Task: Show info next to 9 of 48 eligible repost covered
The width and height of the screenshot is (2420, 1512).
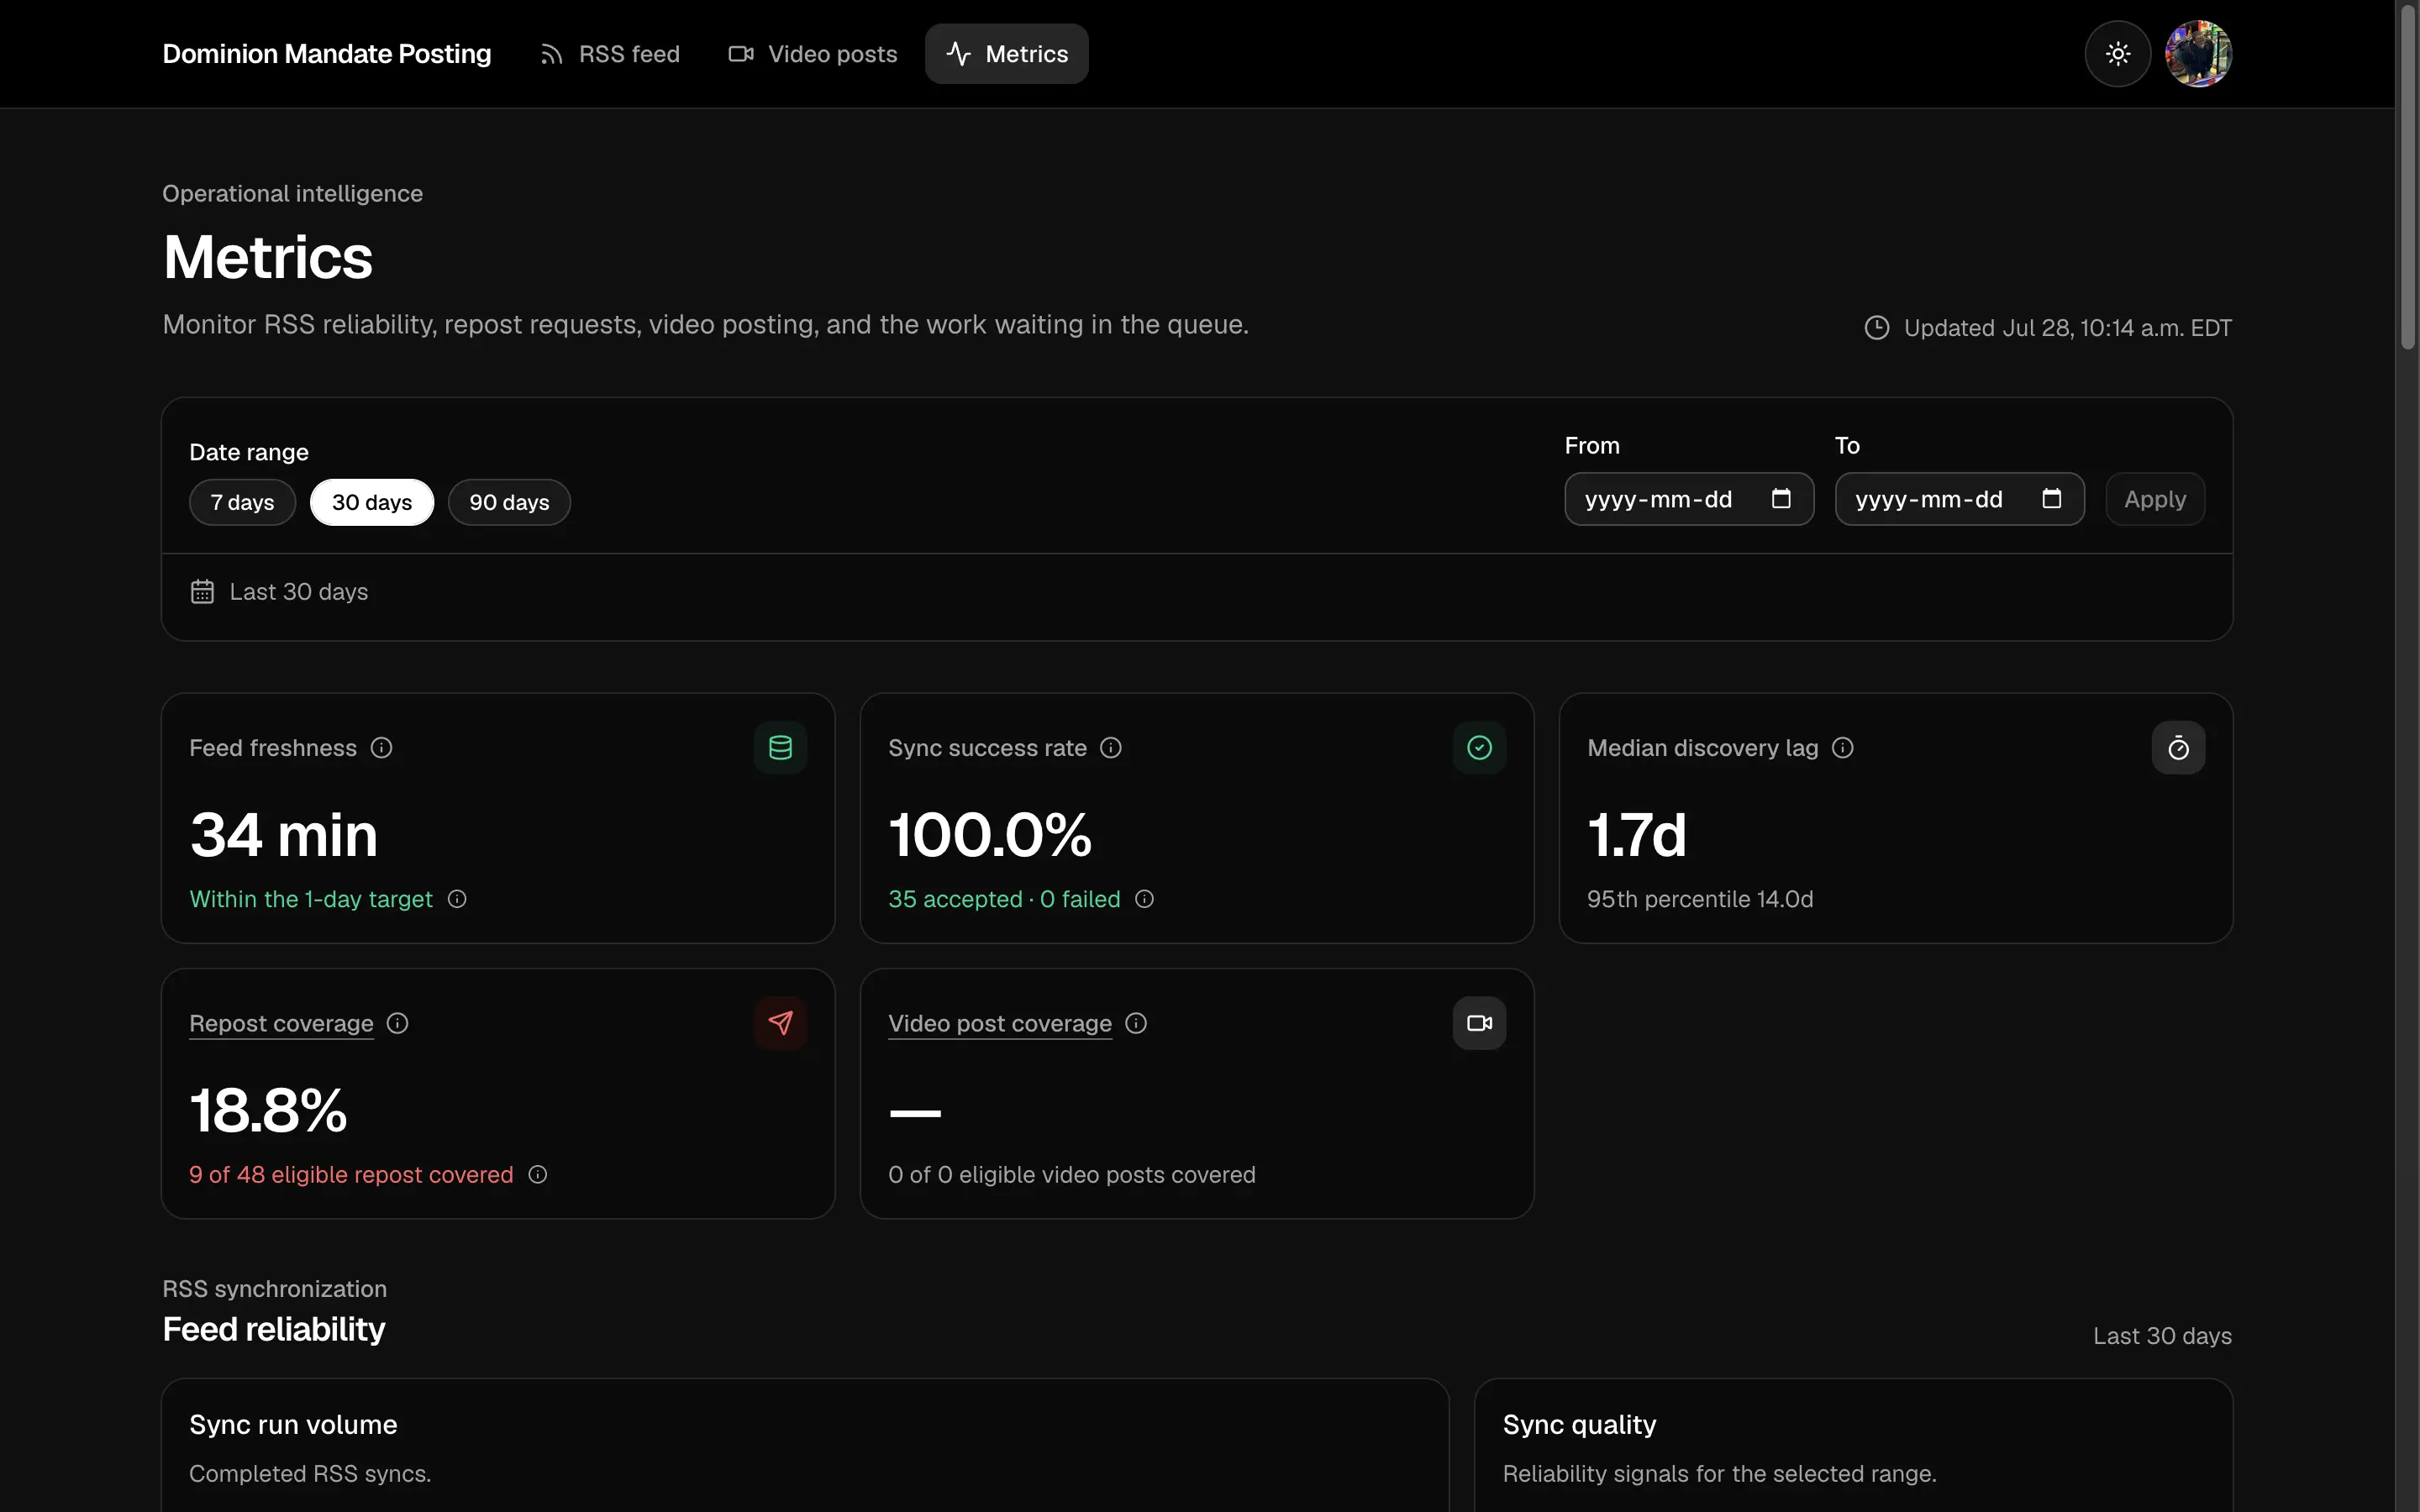Action: 538,1174
